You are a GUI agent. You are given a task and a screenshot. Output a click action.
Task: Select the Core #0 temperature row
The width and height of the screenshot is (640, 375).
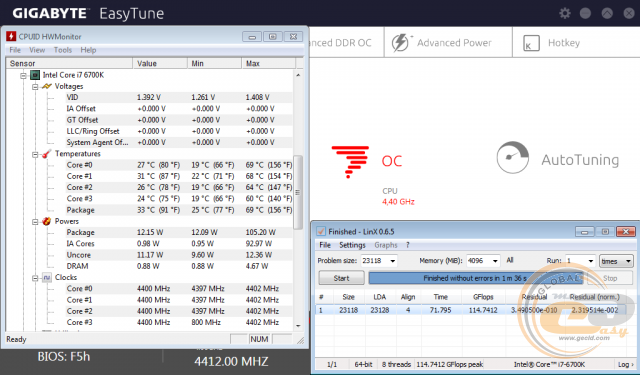178,165
